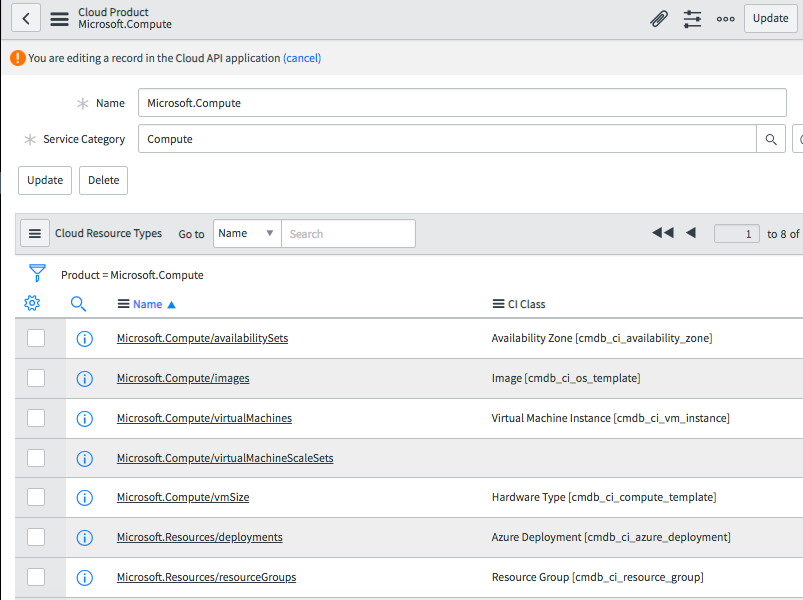Open Microsoft.Compute/virtualMachineScaleSets link
Image resolution: width=803 pixels, height=600 pixels.
point(225,458)
